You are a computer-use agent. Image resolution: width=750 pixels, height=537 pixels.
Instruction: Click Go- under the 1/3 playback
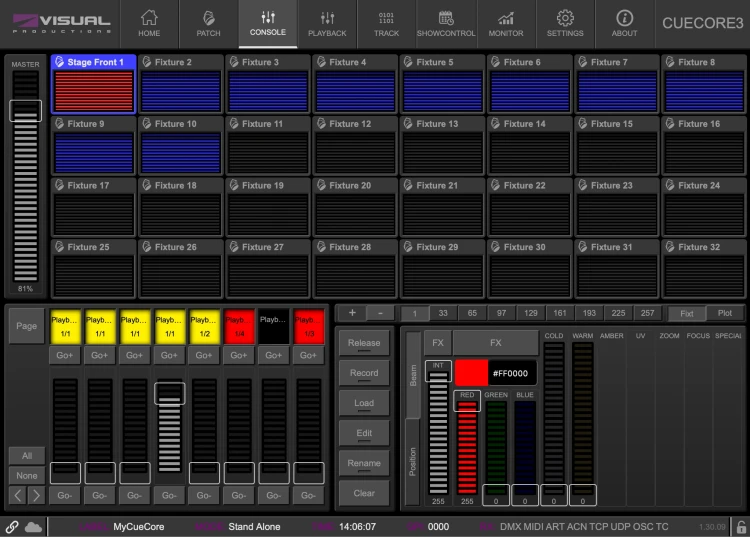pos(309,495)
